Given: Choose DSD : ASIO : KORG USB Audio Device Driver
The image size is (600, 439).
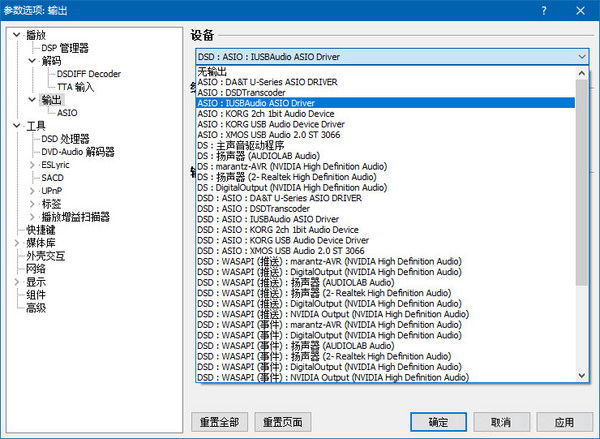Looking at the screenshot, I should tap(385, 240).
